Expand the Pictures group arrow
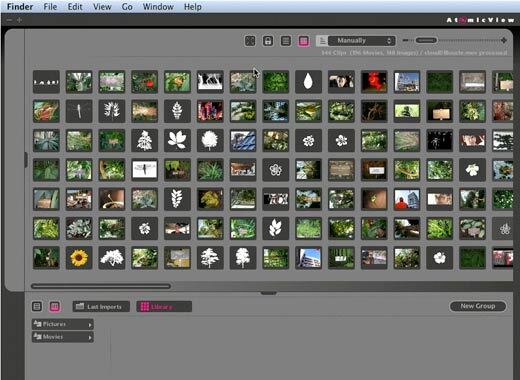This screenshot has width=520, height=380. pyautogui.click(x=90, y=325)
